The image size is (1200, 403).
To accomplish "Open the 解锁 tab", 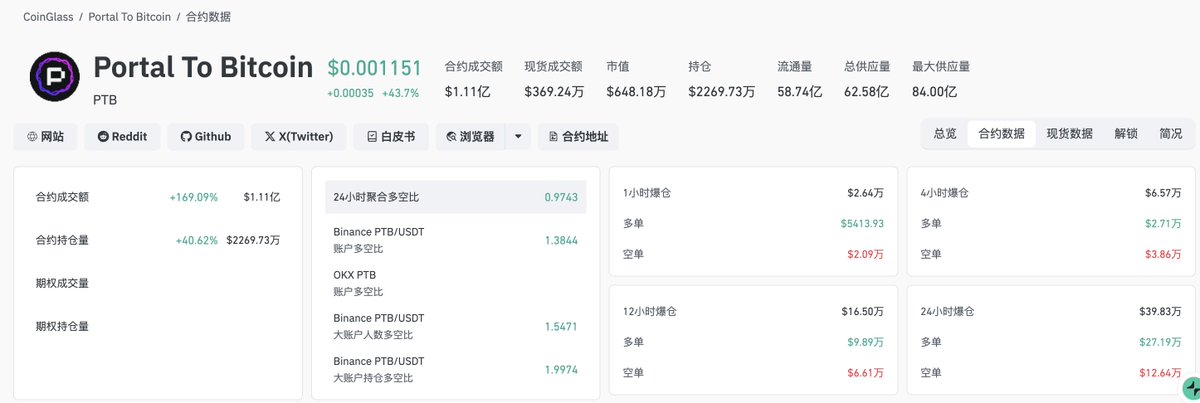I will pos(1126,134).
